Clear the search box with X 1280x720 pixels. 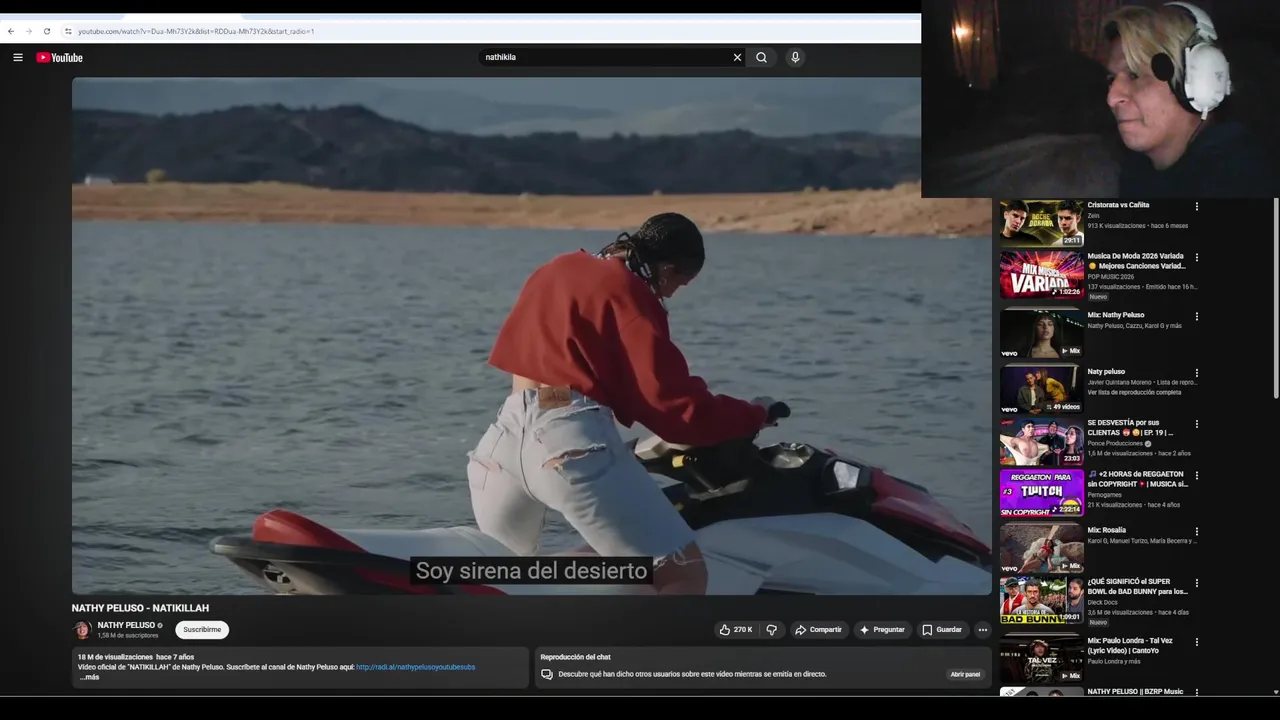pos(738,57)
